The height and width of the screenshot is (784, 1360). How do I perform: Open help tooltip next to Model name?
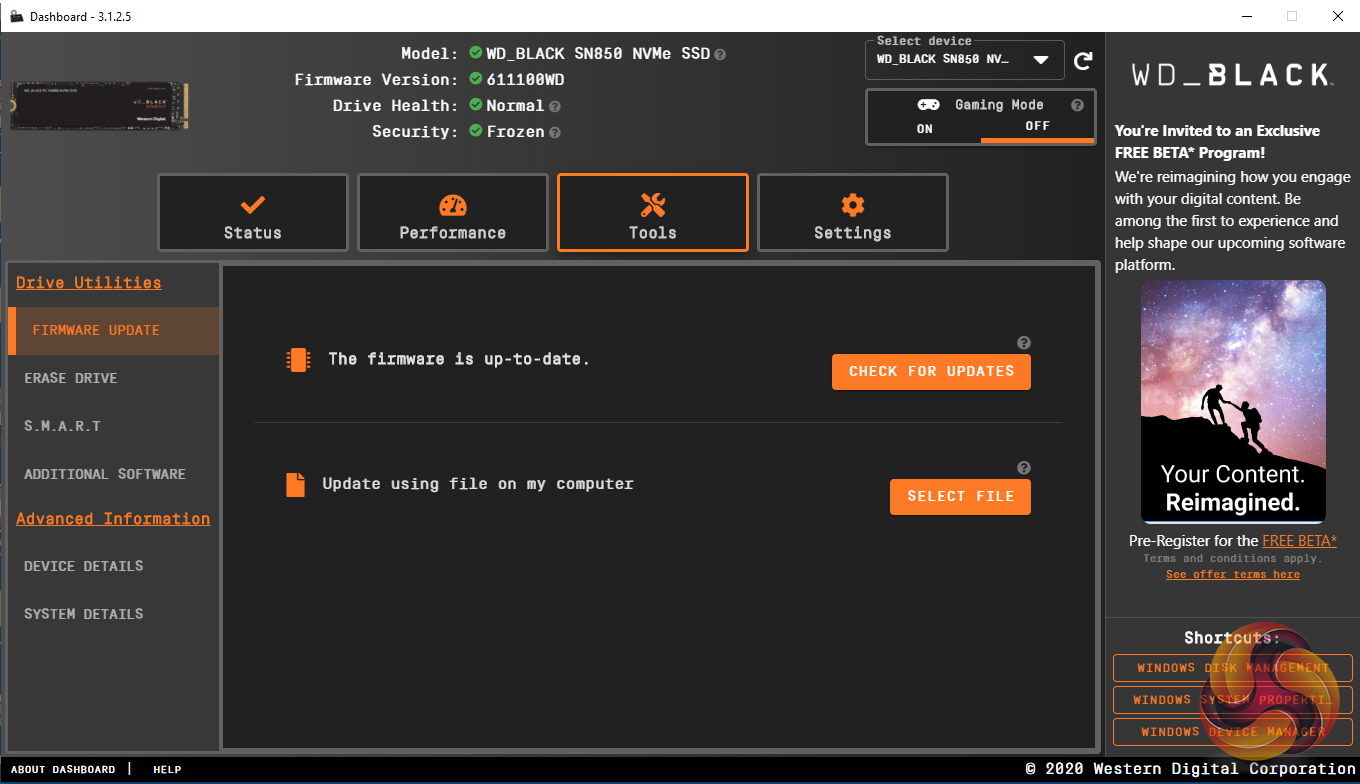click(720, 54)
